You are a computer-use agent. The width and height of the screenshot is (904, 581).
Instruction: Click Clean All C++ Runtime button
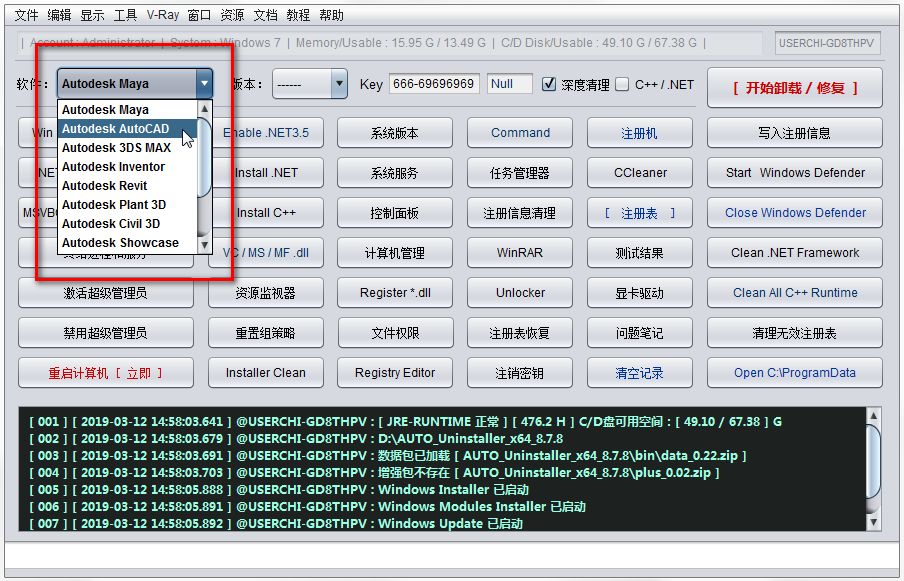tap(794, 293)
